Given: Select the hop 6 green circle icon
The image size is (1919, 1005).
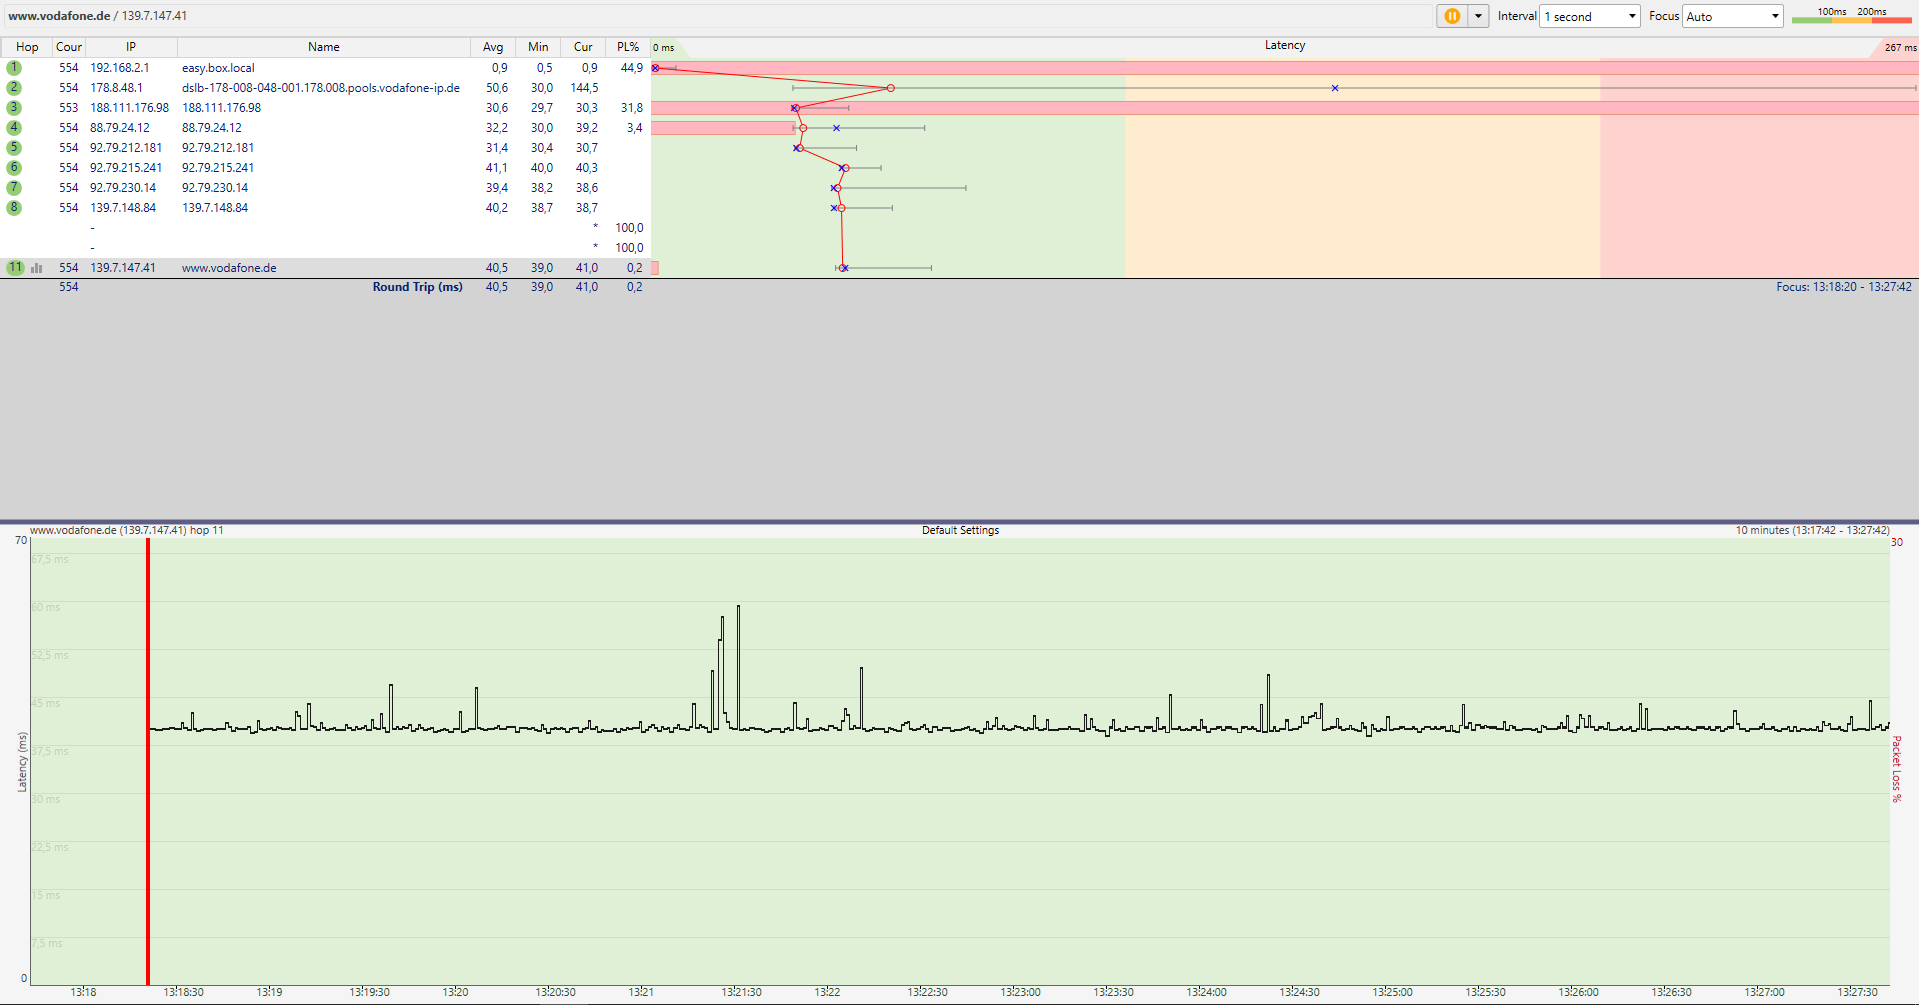Looking at the screenshot, I should [x=14, y=168].
